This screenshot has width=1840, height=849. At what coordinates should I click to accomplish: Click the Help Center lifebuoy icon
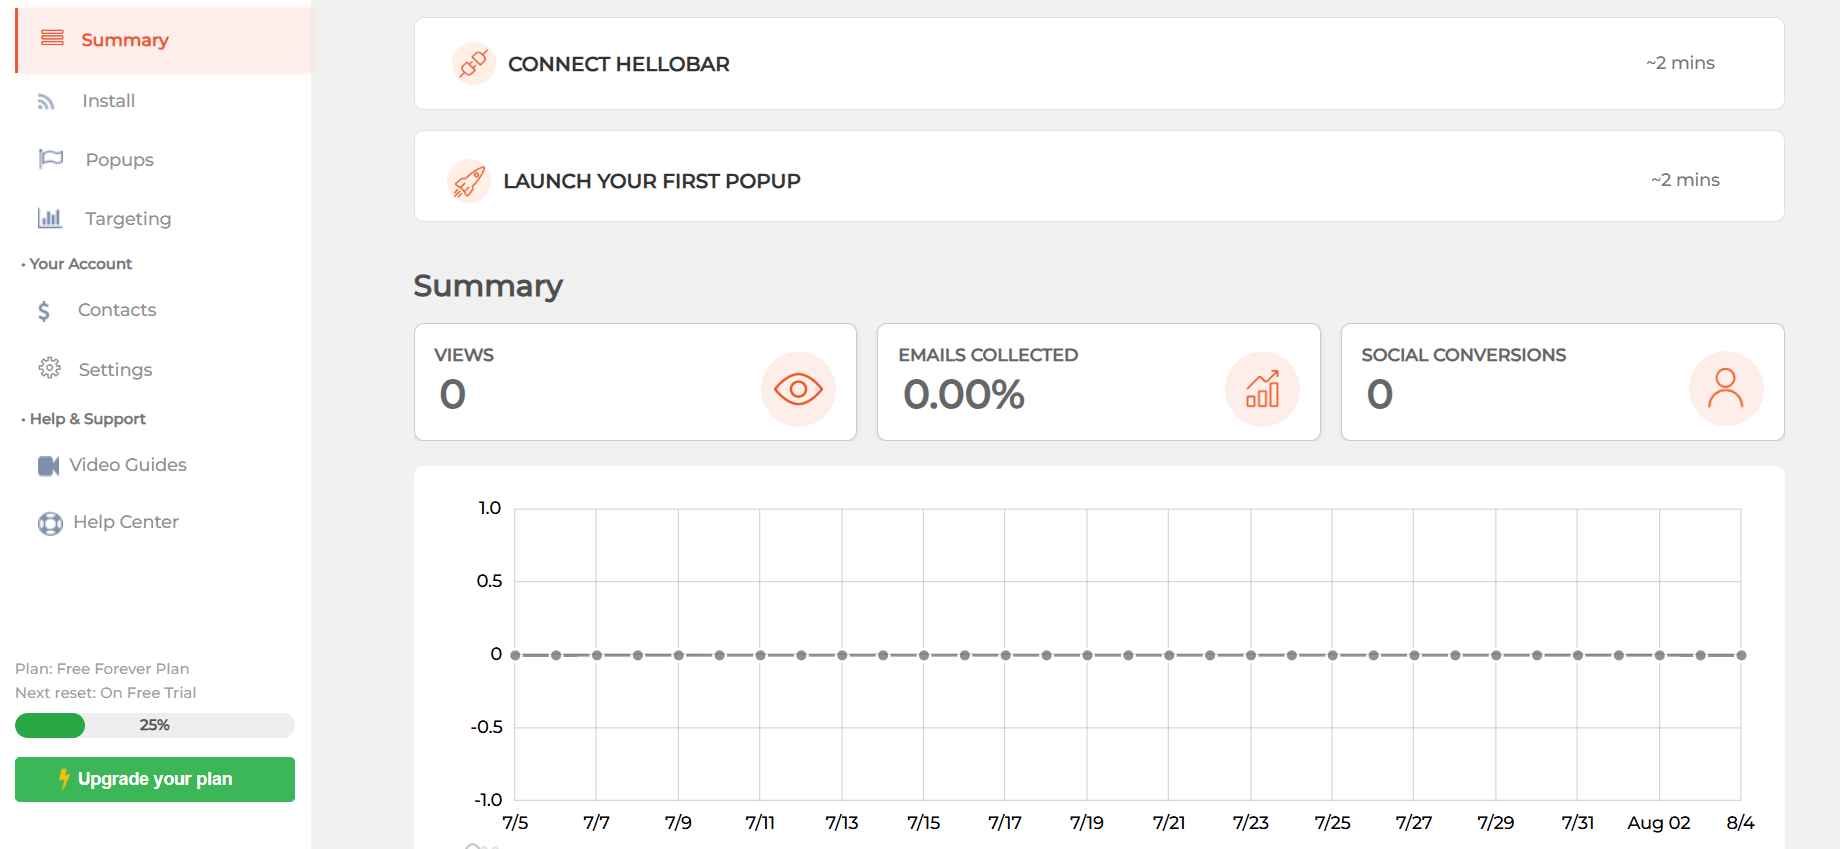[x=50, y=523]
